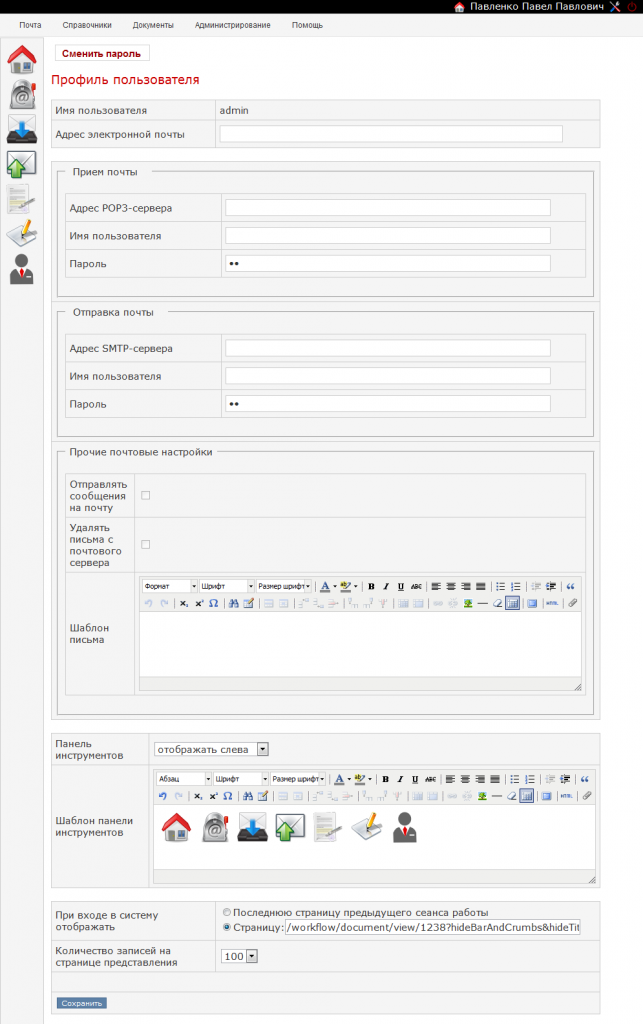
Task: Insert special character omega in toolbar template editor
Action: tap(228, 796)
